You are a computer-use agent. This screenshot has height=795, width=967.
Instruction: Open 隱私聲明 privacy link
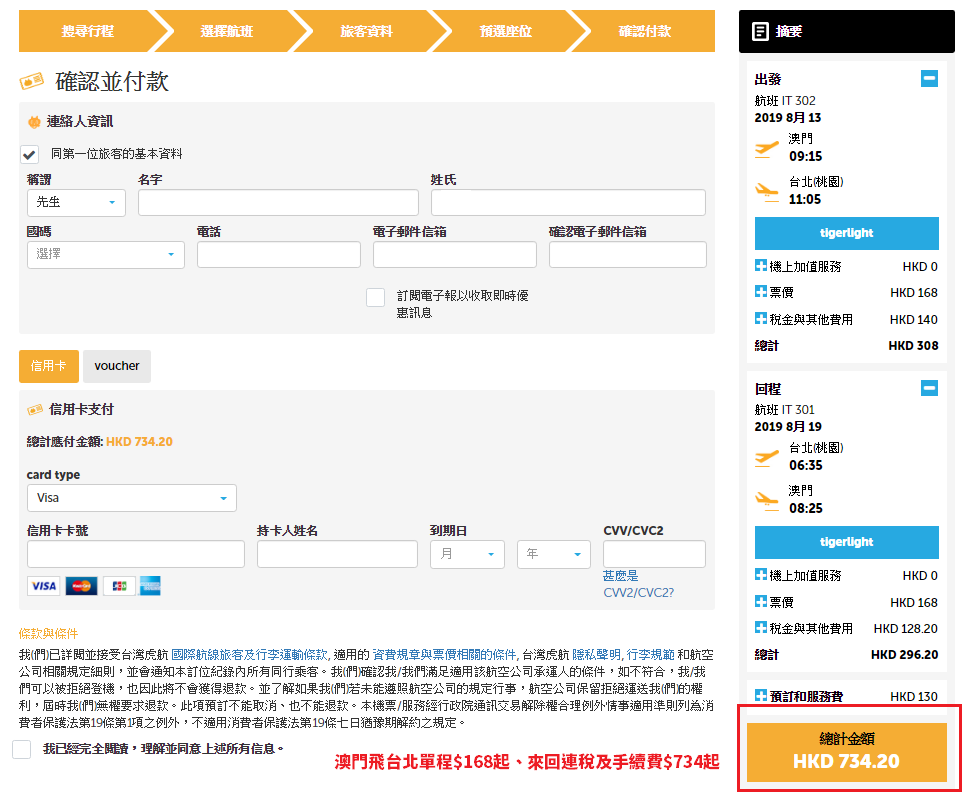click(x=596, y=654)
